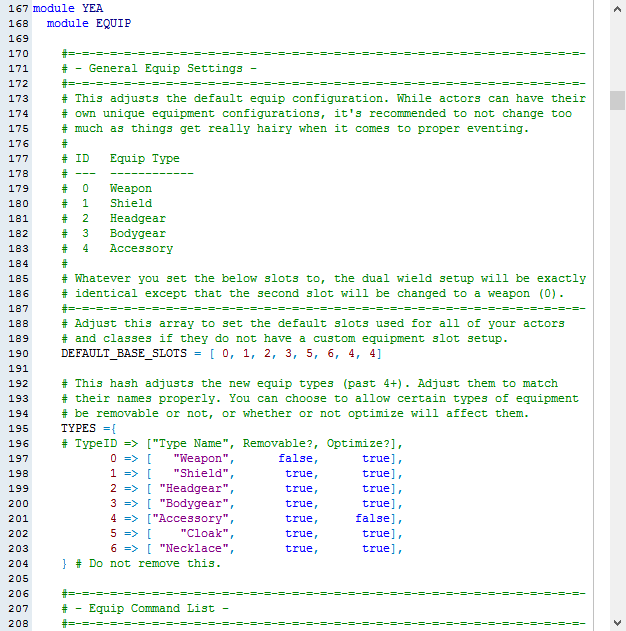Image resolution: width=626 pixels, height=631 pixels.
Task: Click line number 204
Action: coord(19,564)
